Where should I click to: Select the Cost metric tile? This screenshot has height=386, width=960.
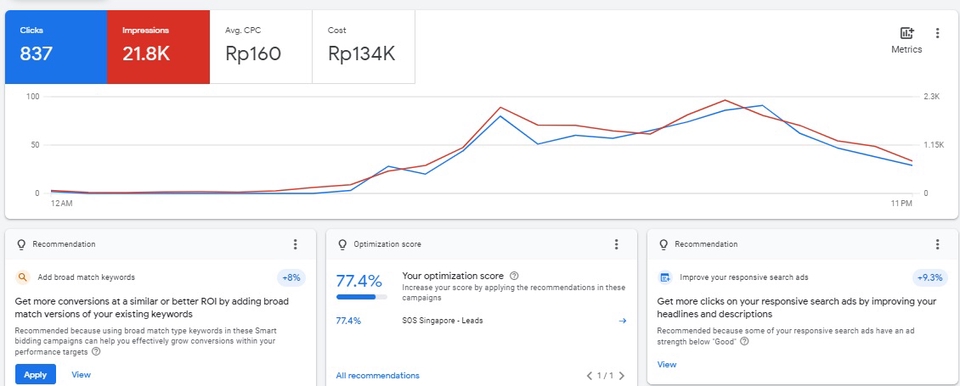(x=364, y=47)
